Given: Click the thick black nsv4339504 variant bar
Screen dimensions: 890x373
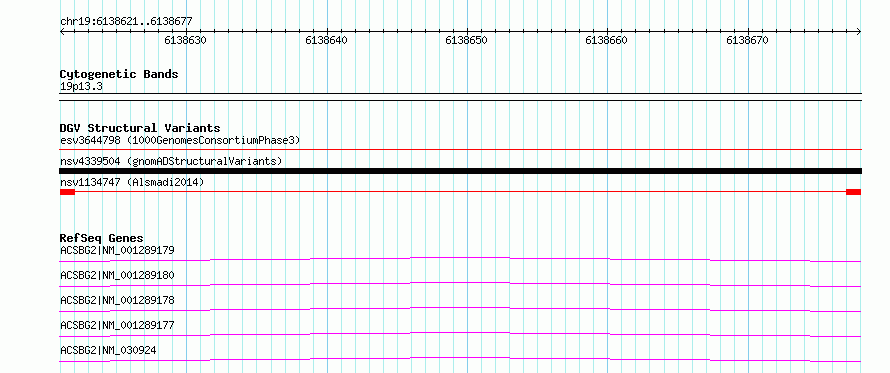Looking at the screenshot, I should 461,171.
